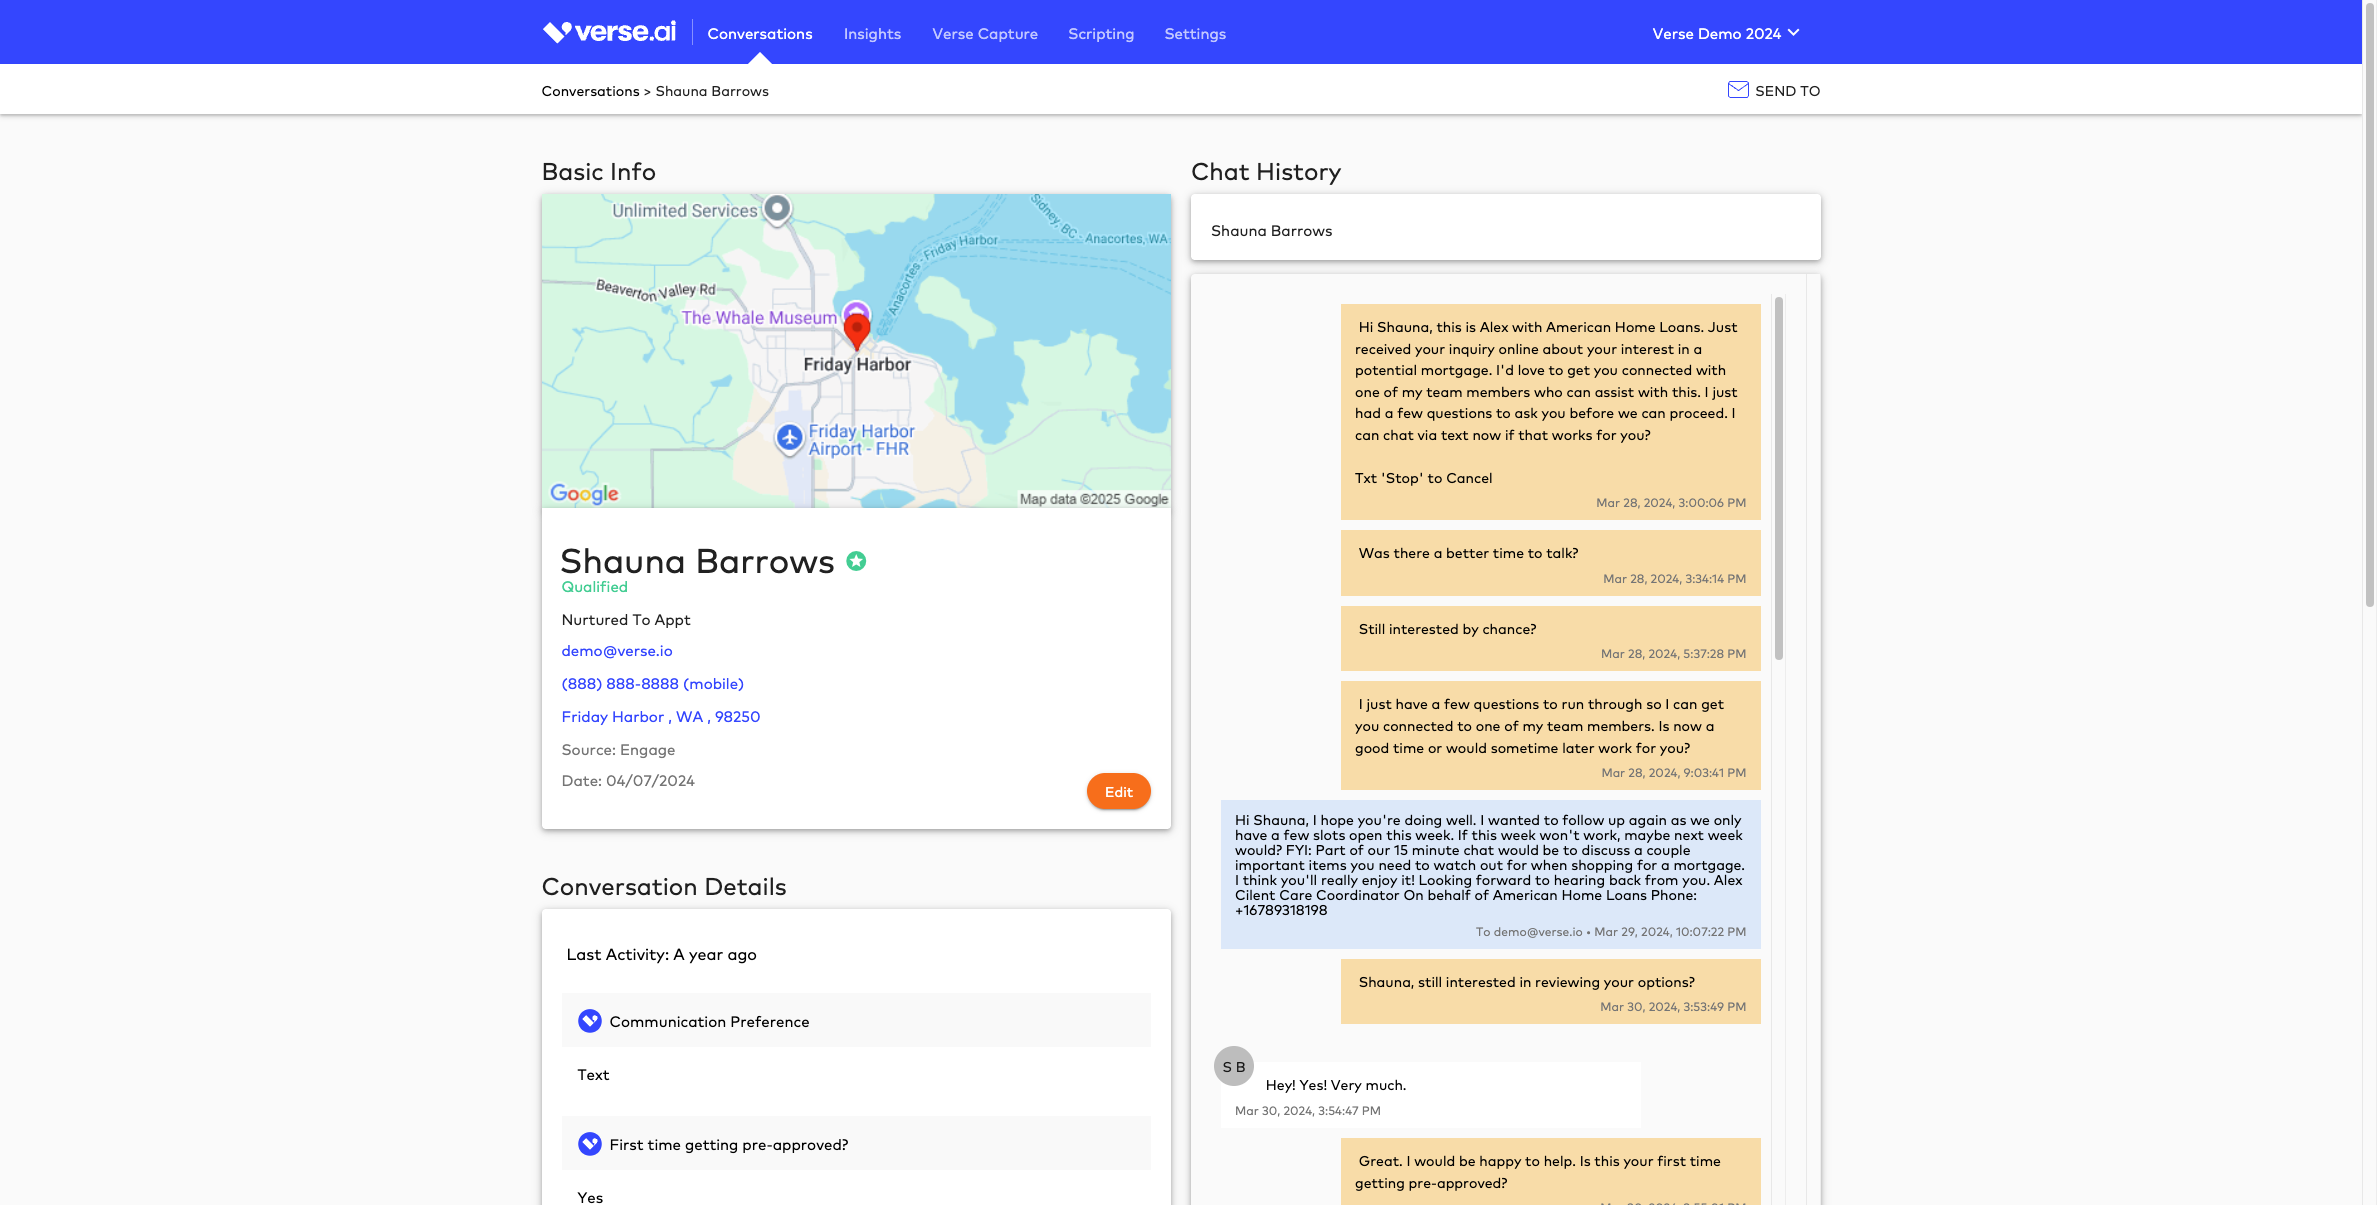
Task: Click the Conversations breadcrumb link
Action: point(590,91)
